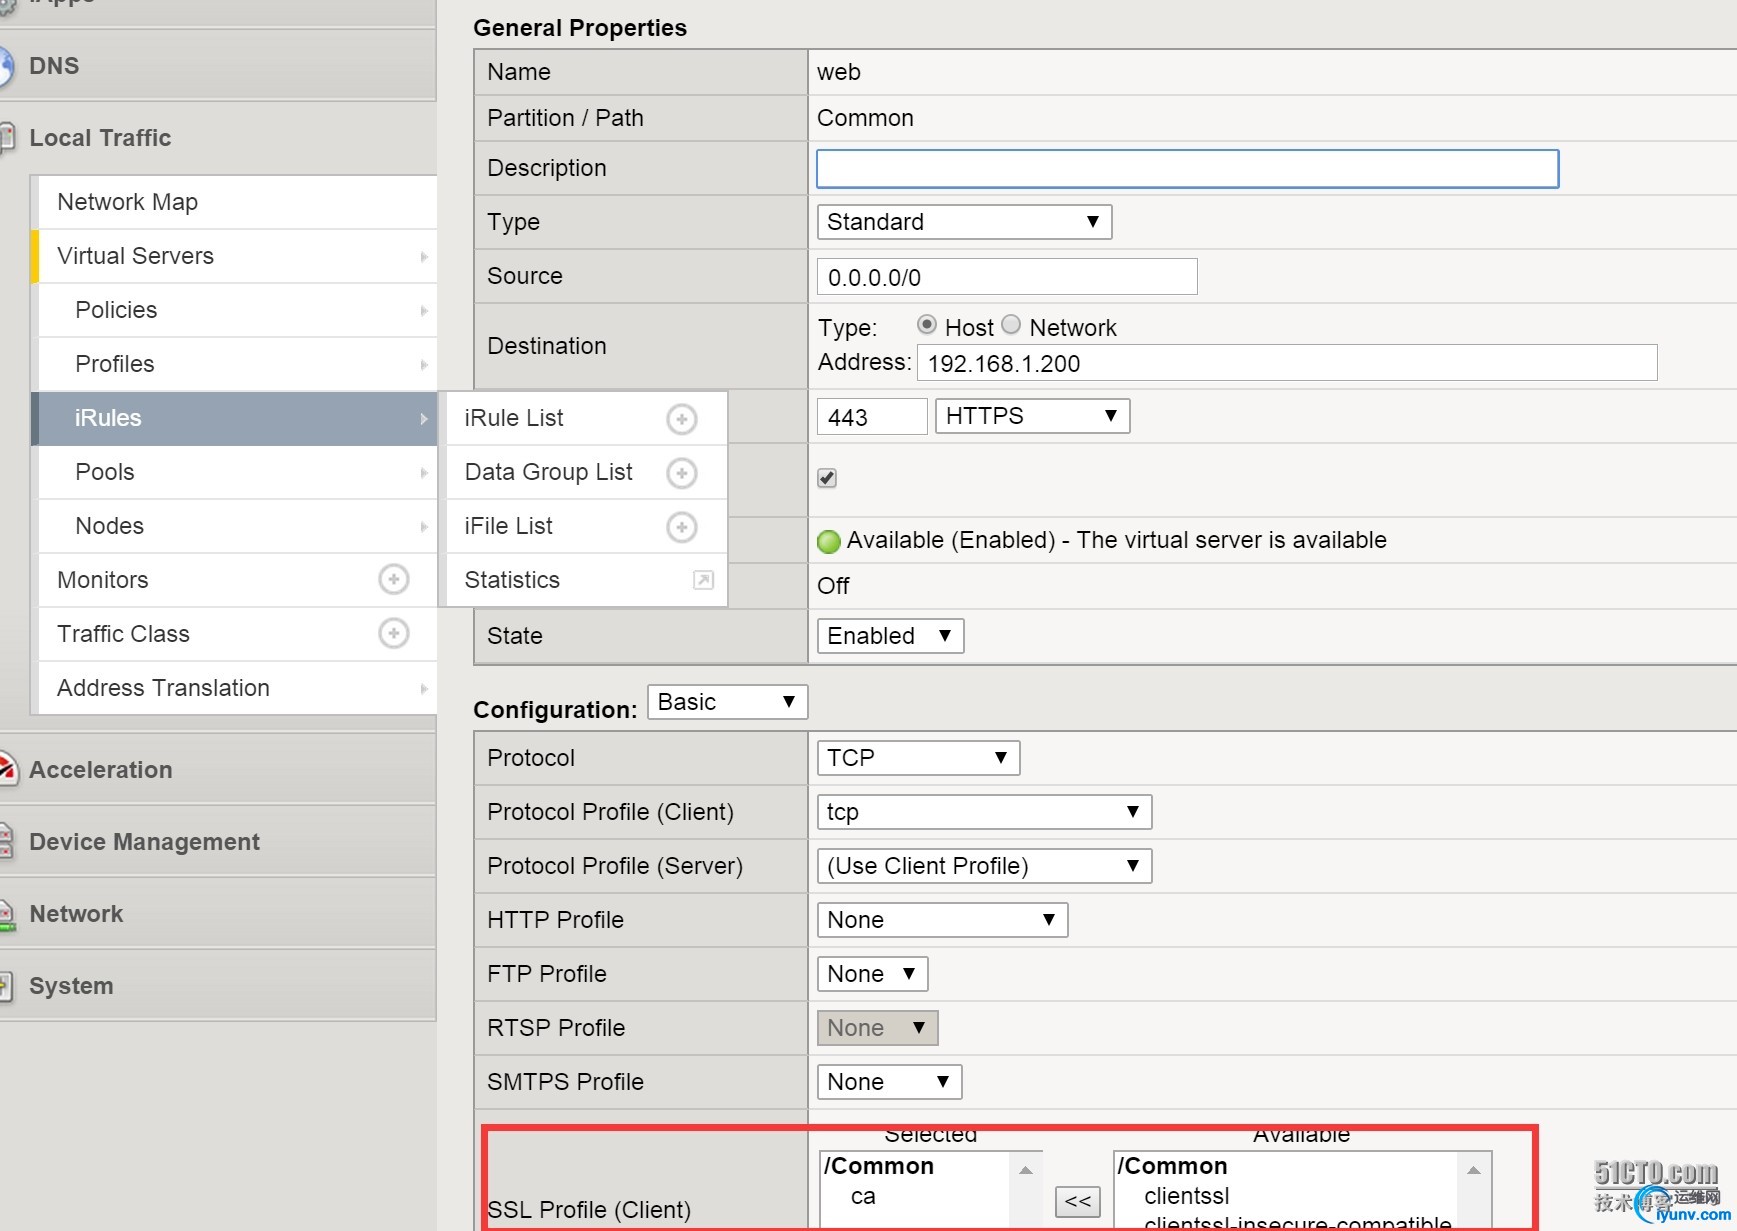The width and height of the screenshot is (1737, 1231).
Task: Click the plus icon next to iRule List
Action: coord(682,419)
